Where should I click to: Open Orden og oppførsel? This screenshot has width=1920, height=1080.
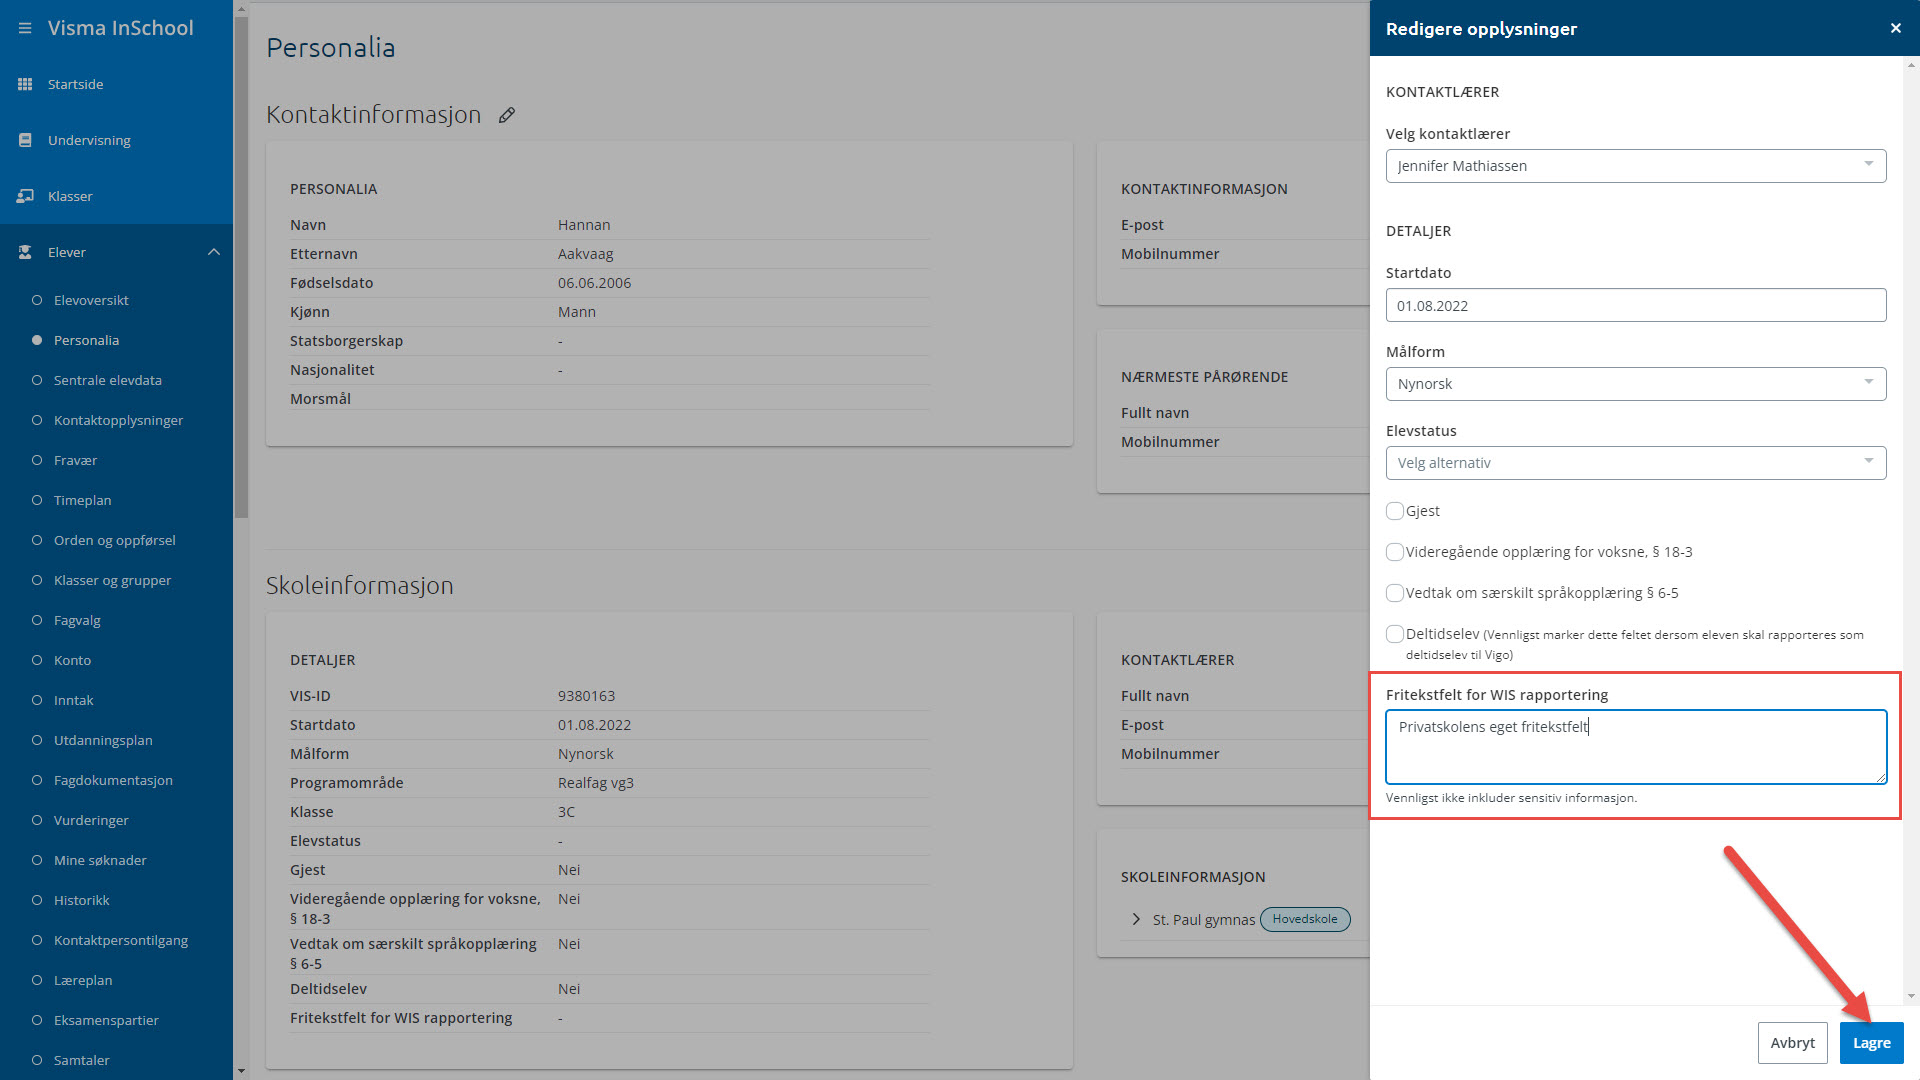pyautogui.click(x=114, y=540)
